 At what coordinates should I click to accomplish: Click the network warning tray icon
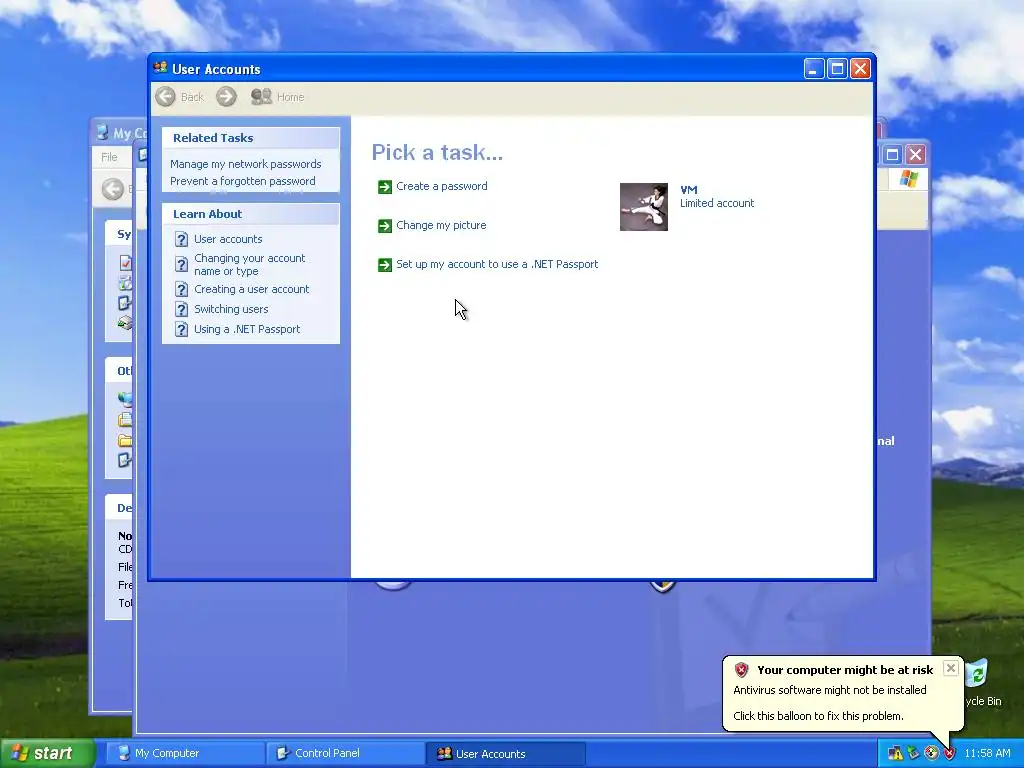tap(895, 754)
